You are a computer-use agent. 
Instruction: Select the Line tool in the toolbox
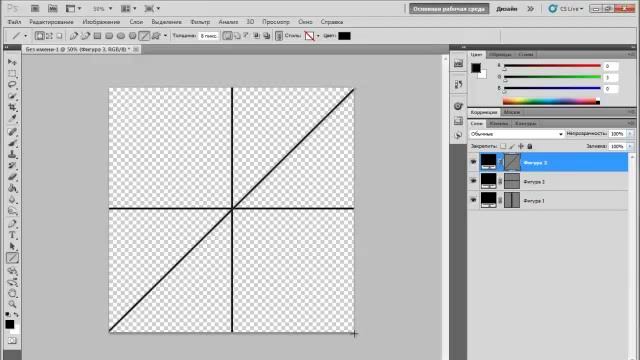pos(12,258)
